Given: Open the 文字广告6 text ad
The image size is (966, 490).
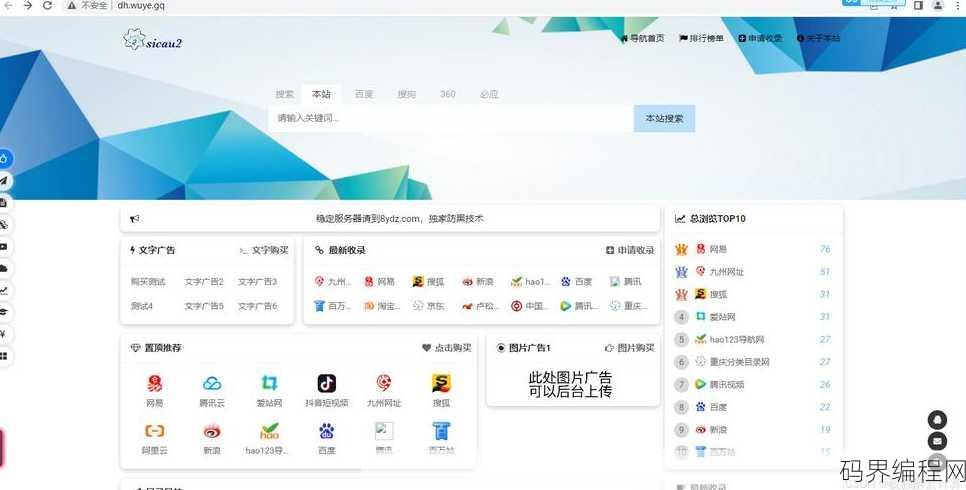Looking at the screenshot, I should click(258, 306).
